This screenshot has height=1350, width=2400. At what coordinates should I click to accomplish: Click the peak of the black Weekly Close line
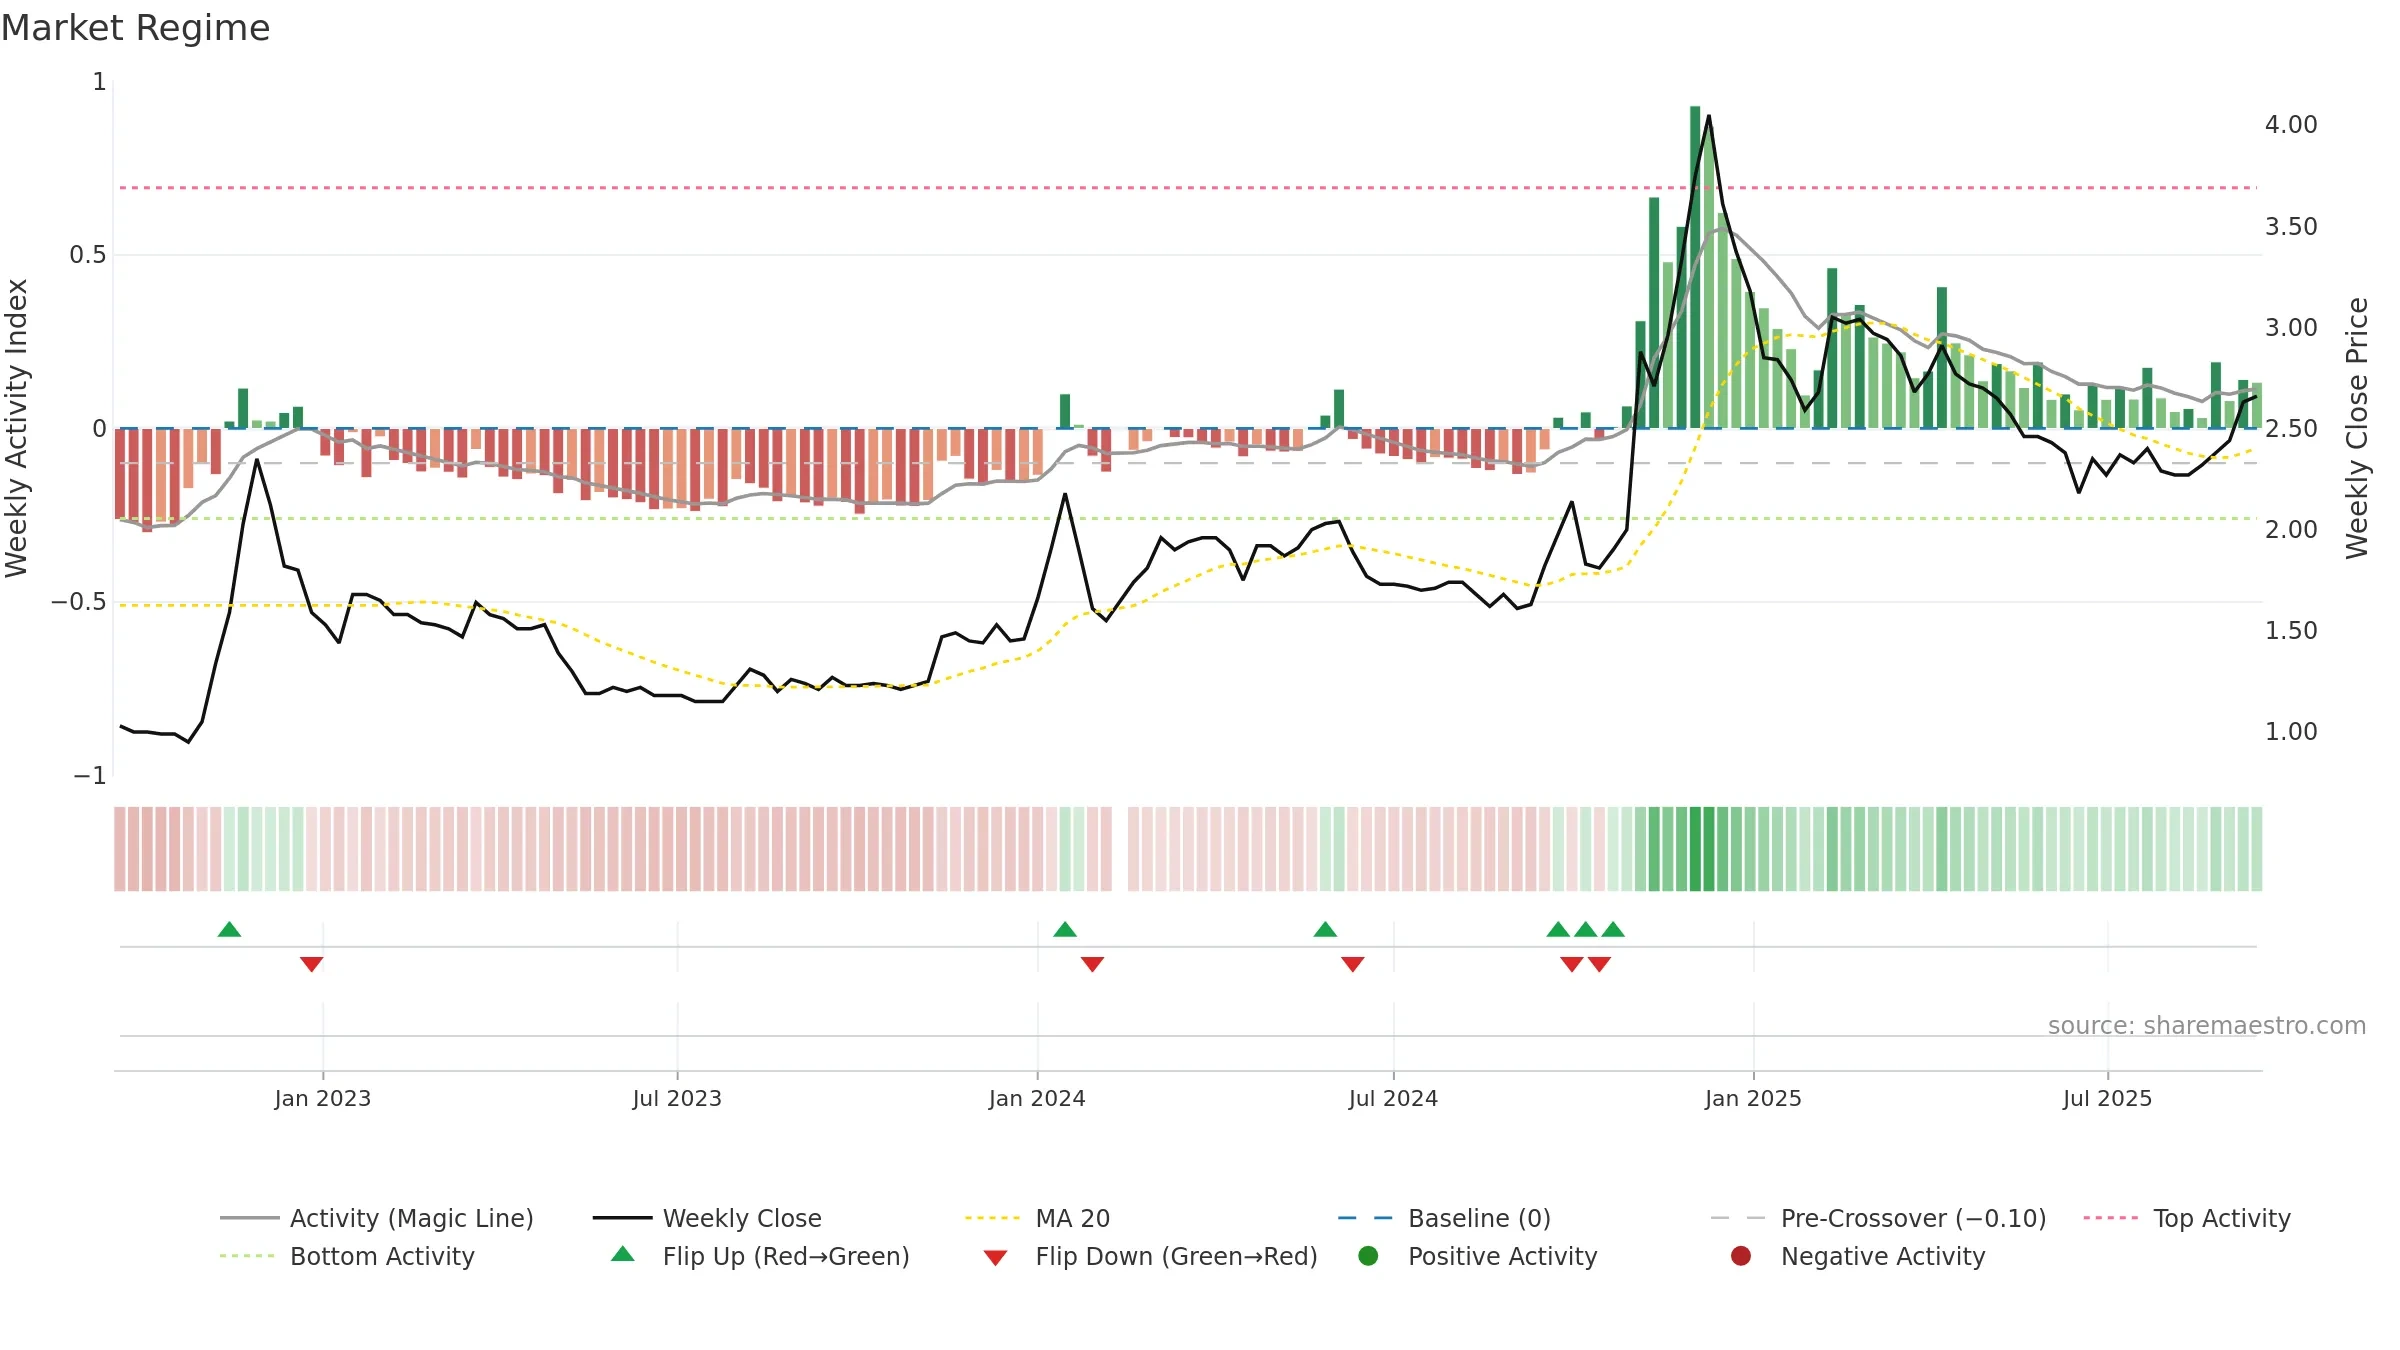[1709, 116]
